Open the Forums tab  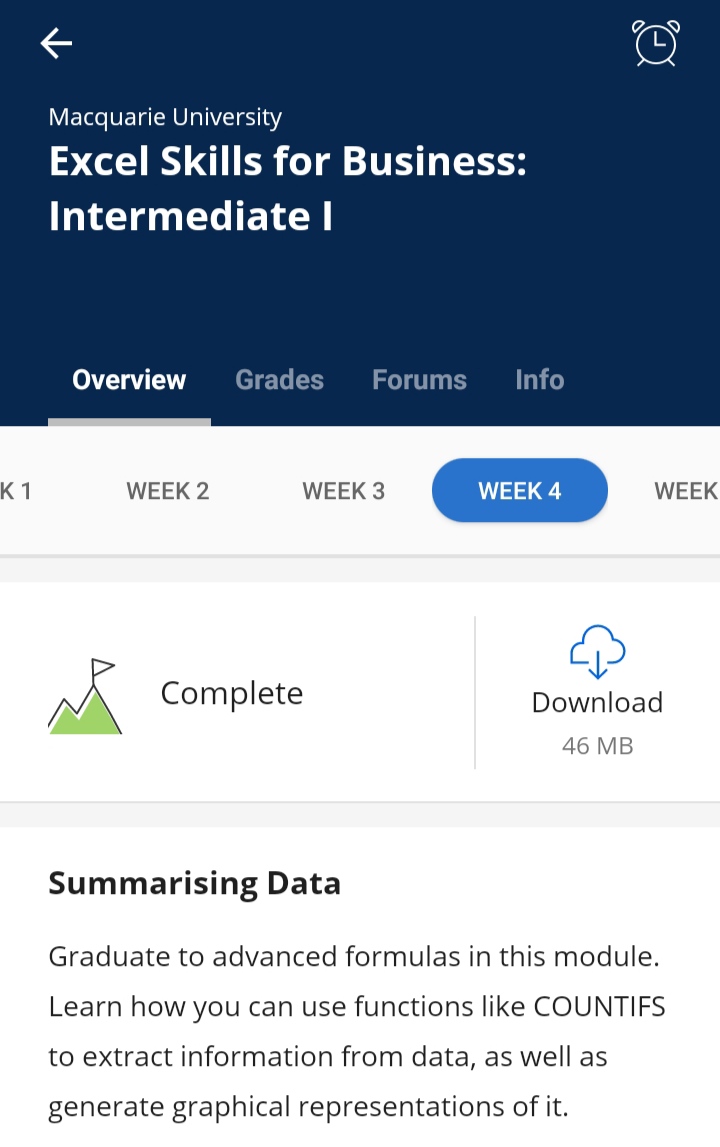(419, 380)
